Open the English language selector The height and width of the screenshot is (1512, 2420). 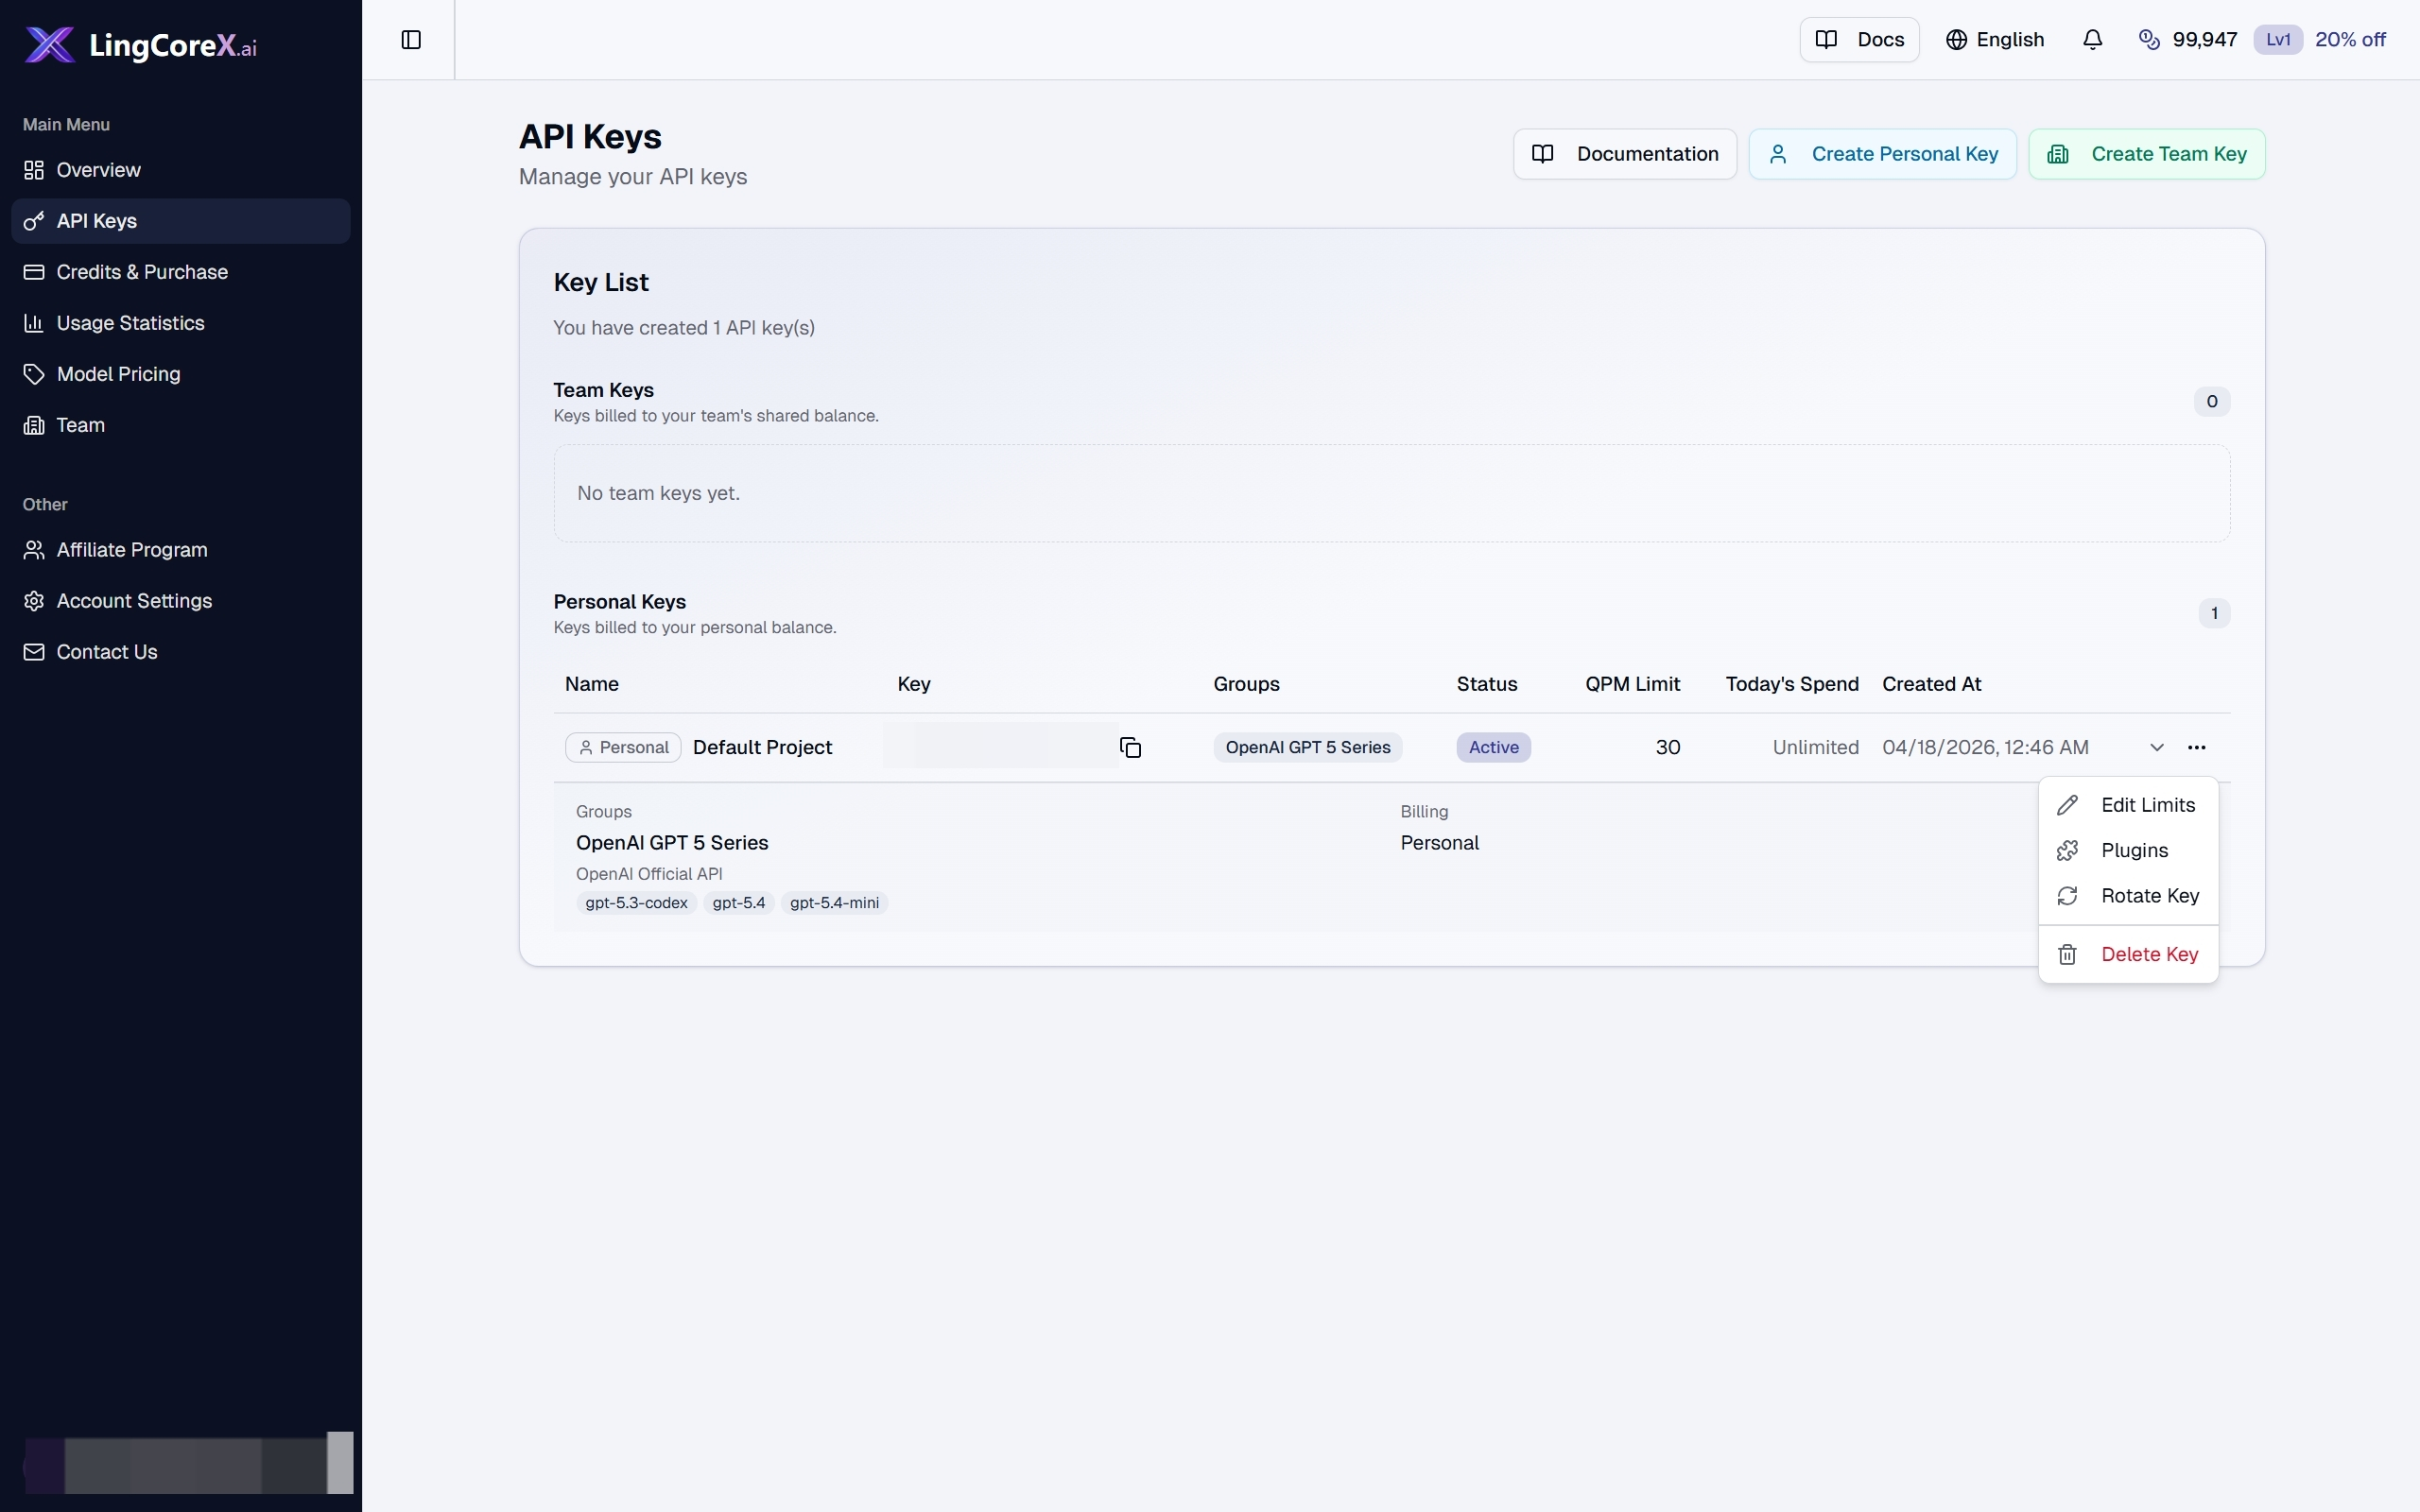click(x=1995, y=40)
